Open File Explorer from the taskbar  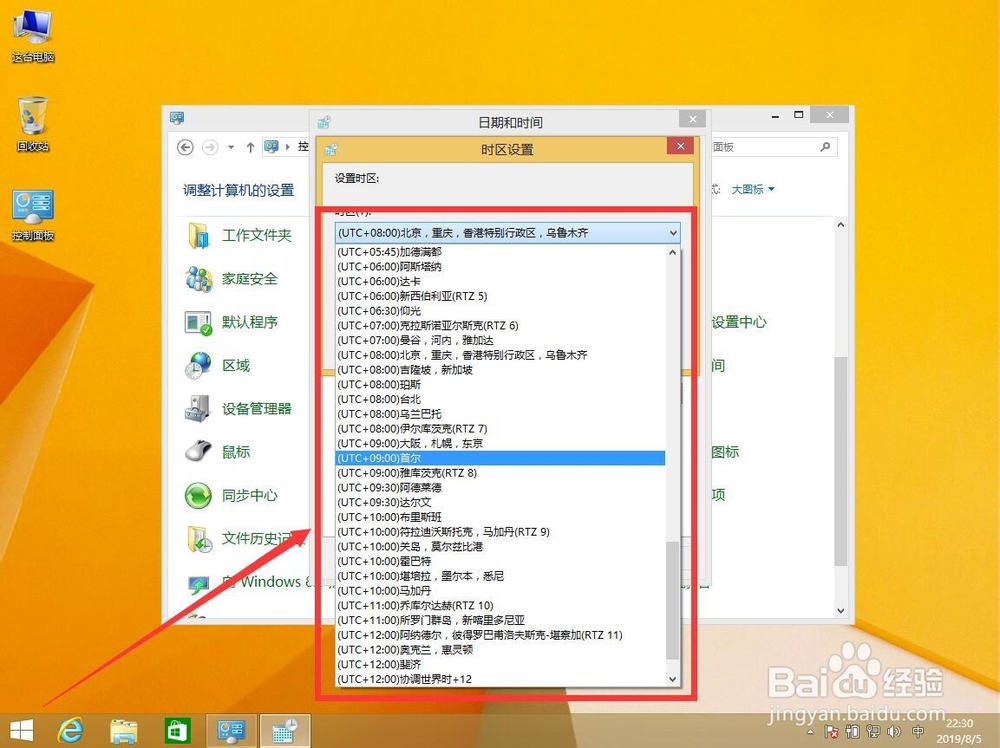tap(124, 731)
